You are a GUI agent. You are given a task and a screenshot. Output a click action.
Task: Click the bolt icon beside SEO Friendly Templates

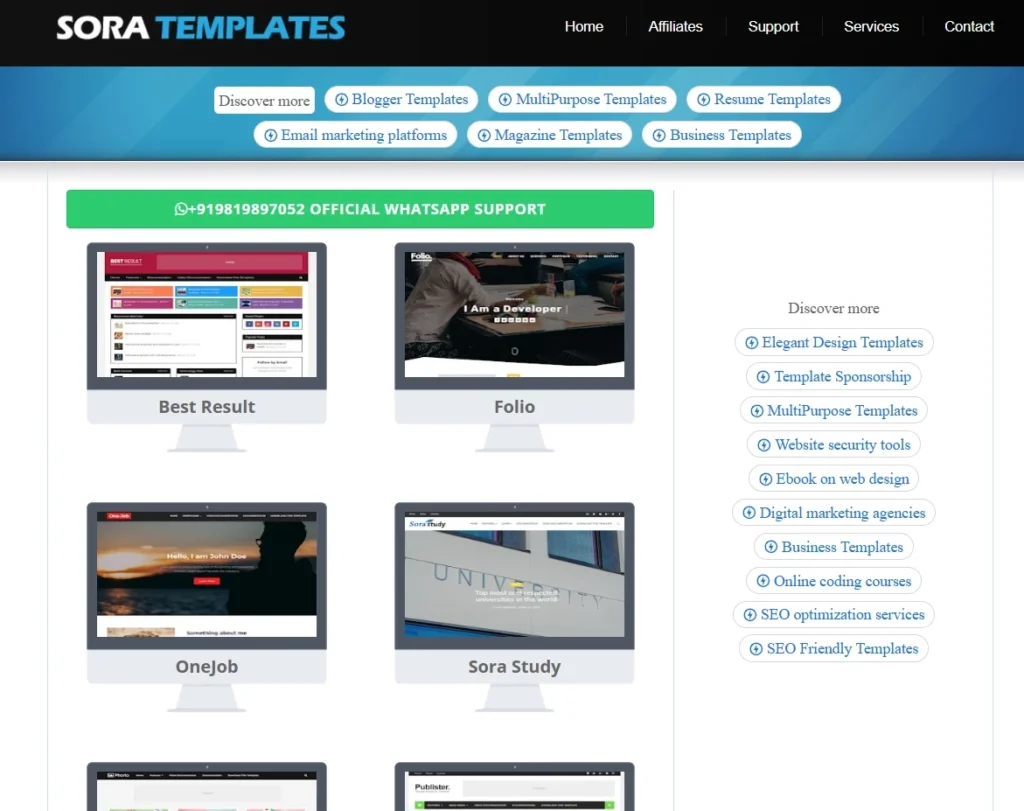(x=756, y=648)
